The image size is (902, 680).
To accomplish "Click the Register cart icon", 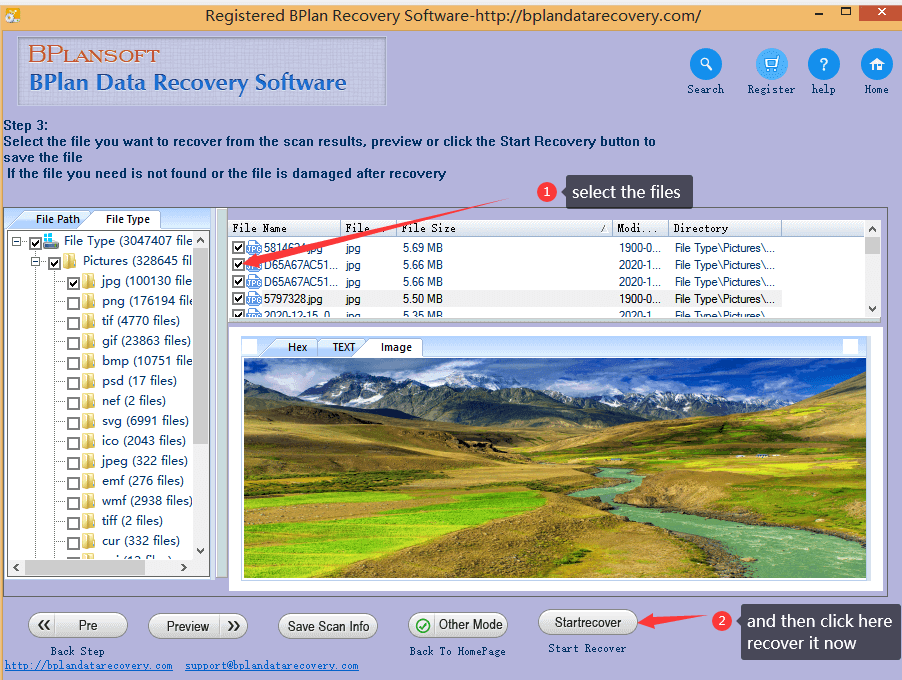I will (771, 64).
